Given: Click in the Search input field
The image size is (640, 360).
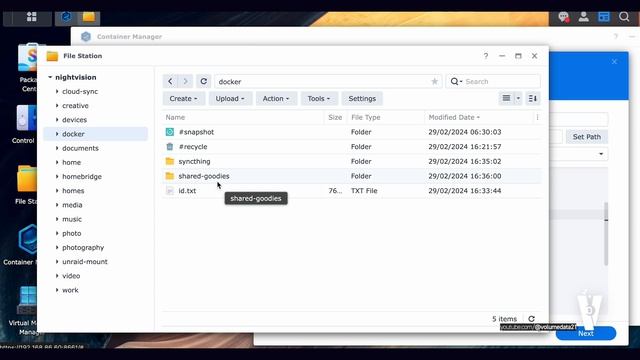Looking at the screenshot, I should (501, 82).
